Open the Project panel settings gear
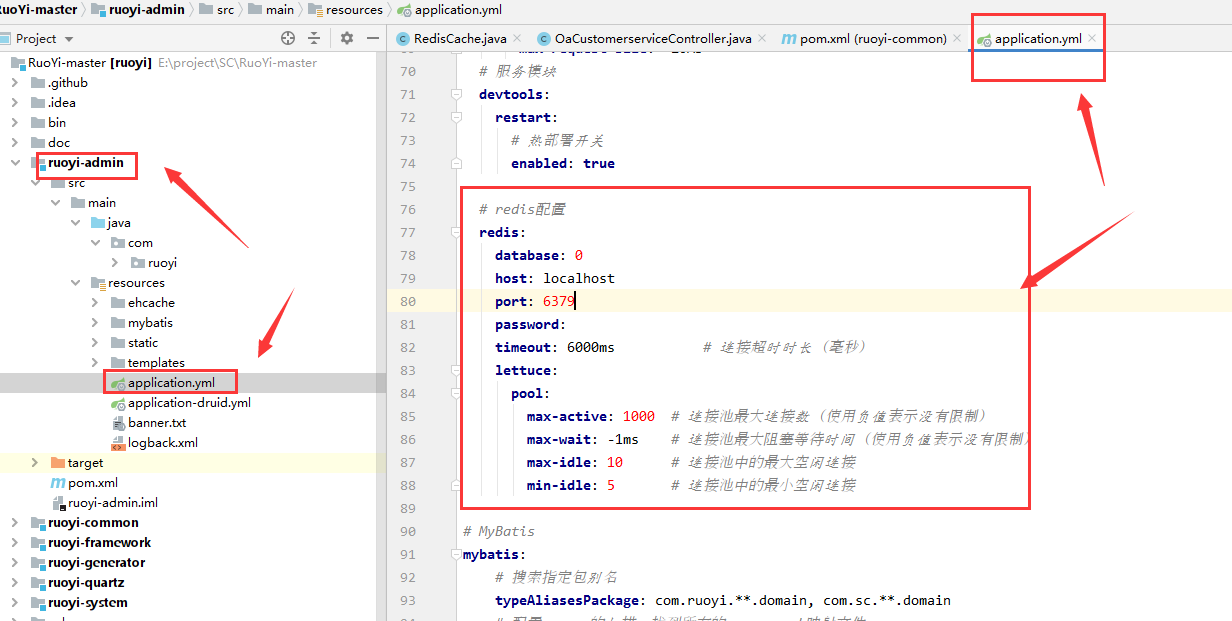Screen dimensions: 1232x621 pyautogui.click(x=344, y=38)
